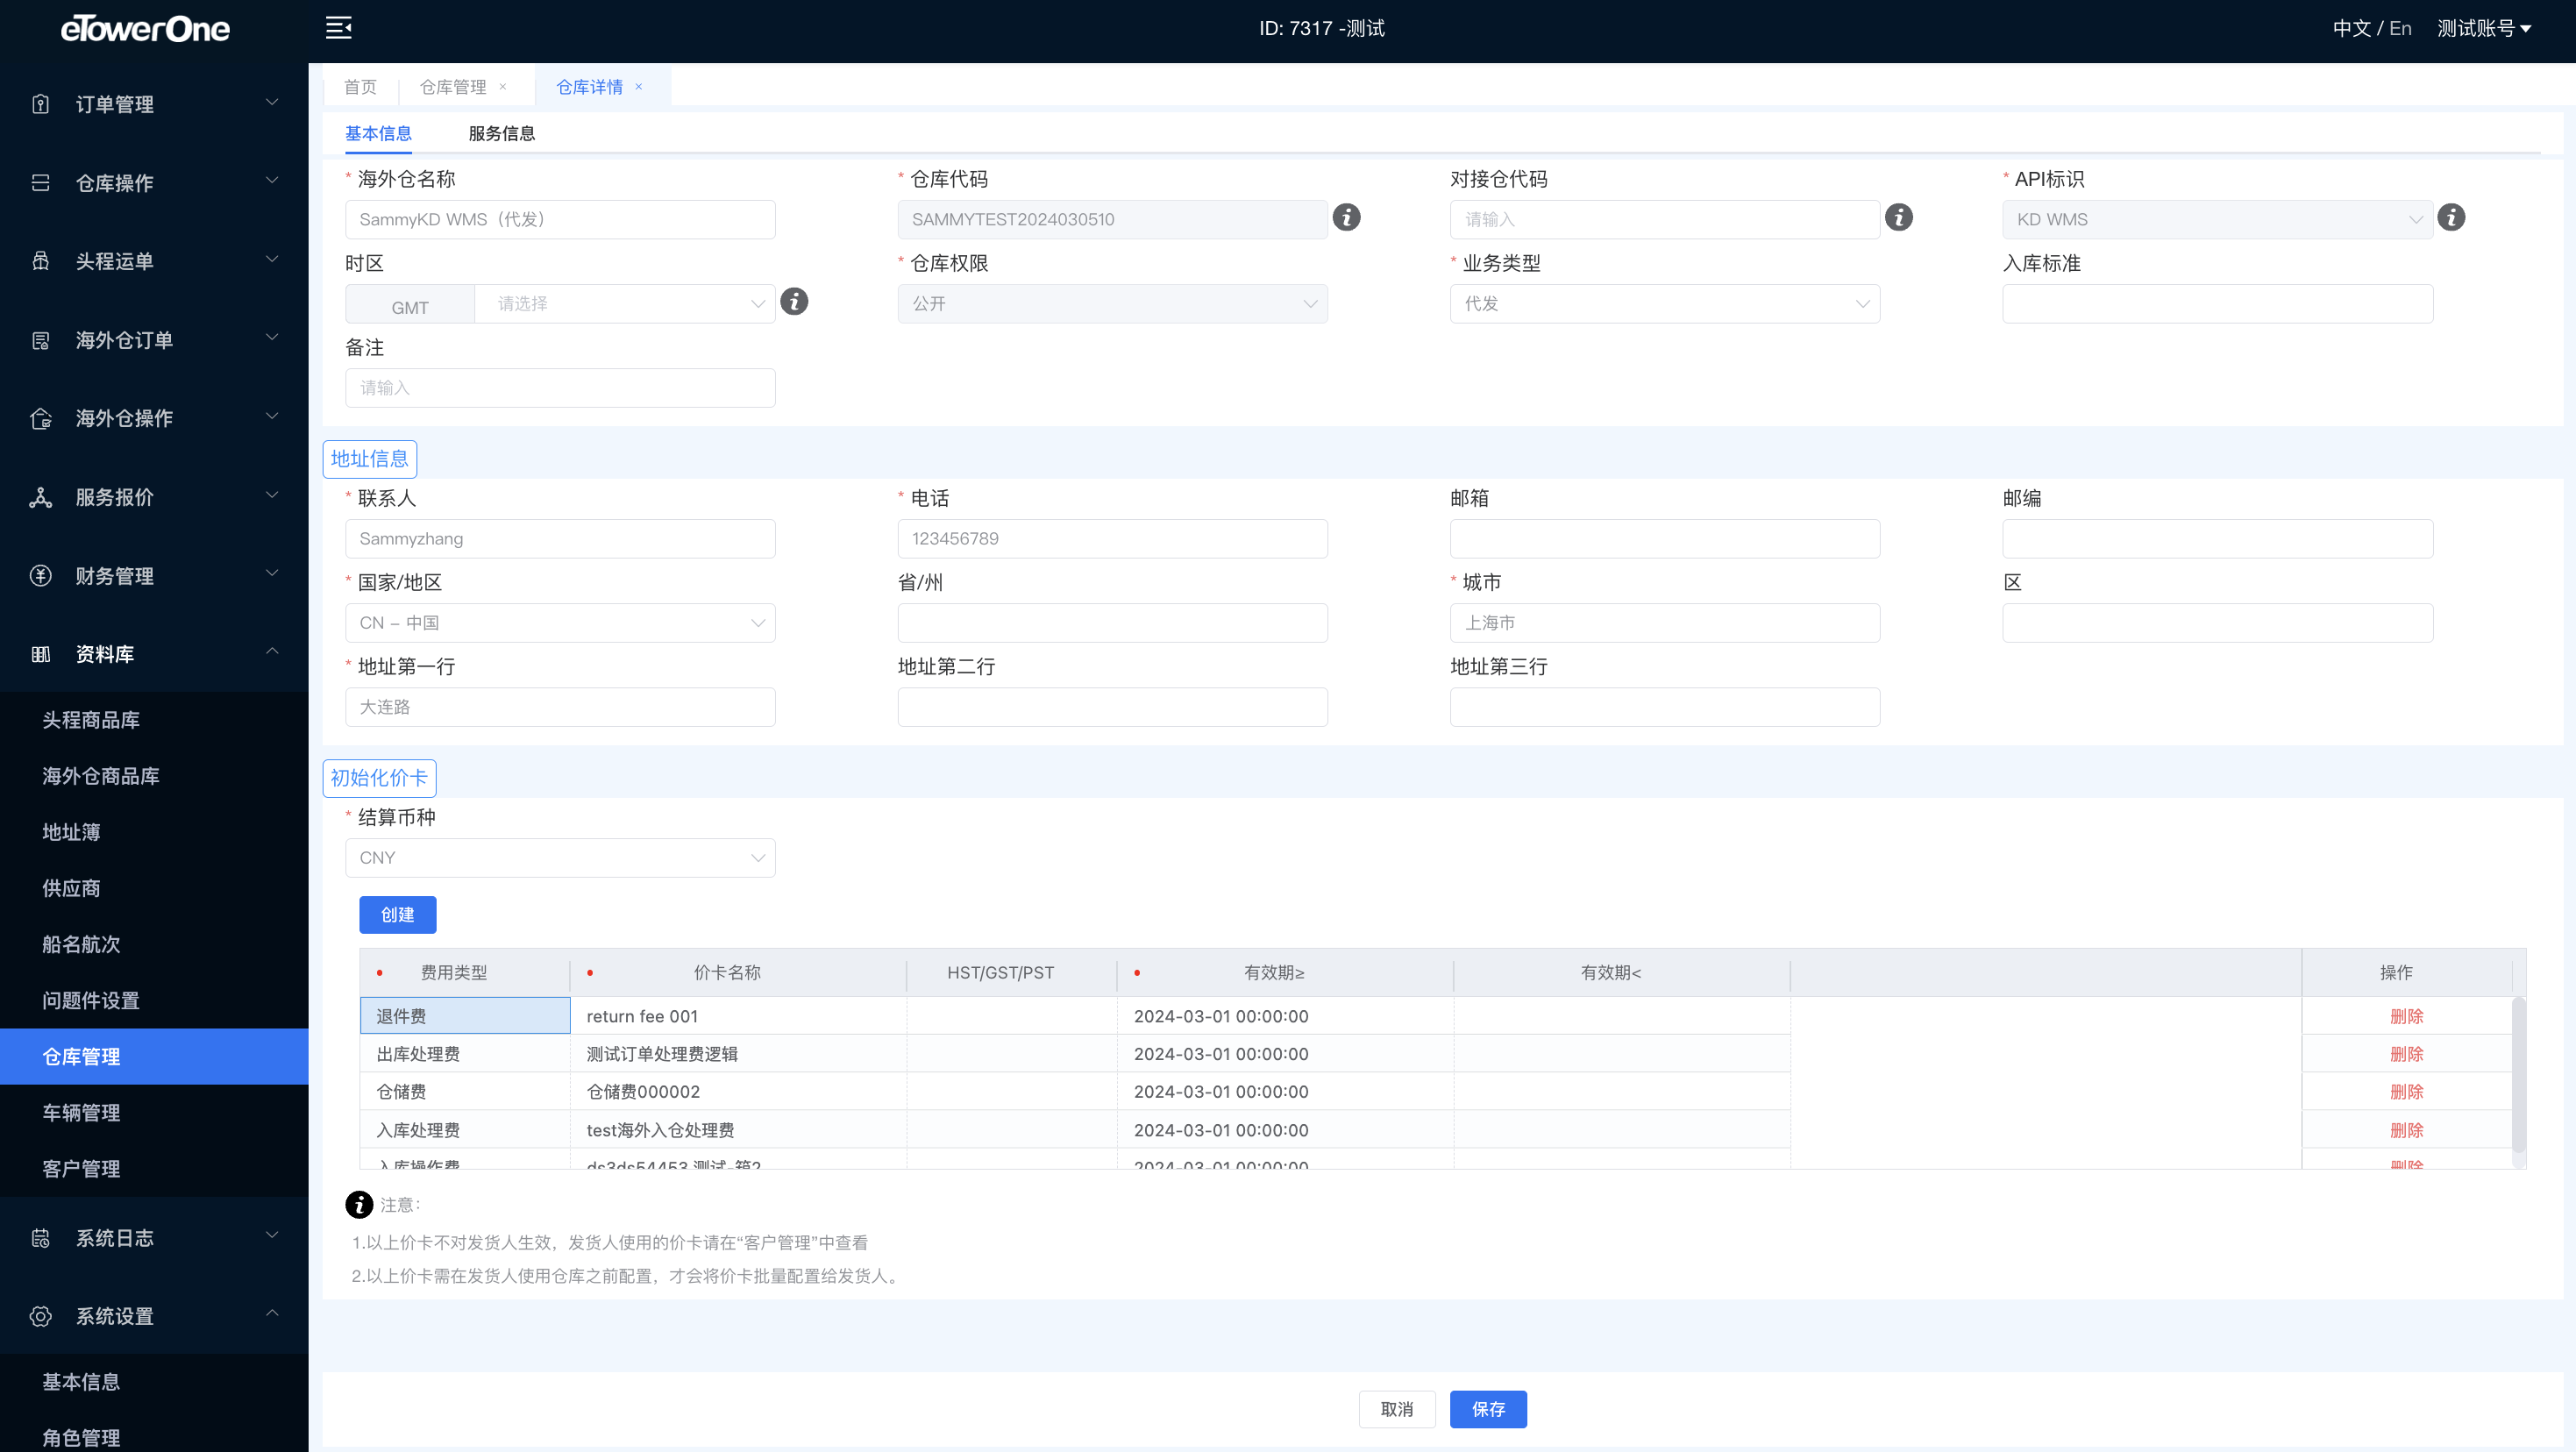Switch to the 服务信息 tab
Viewport: 2576px width, 1452px height.
point(502,134)
